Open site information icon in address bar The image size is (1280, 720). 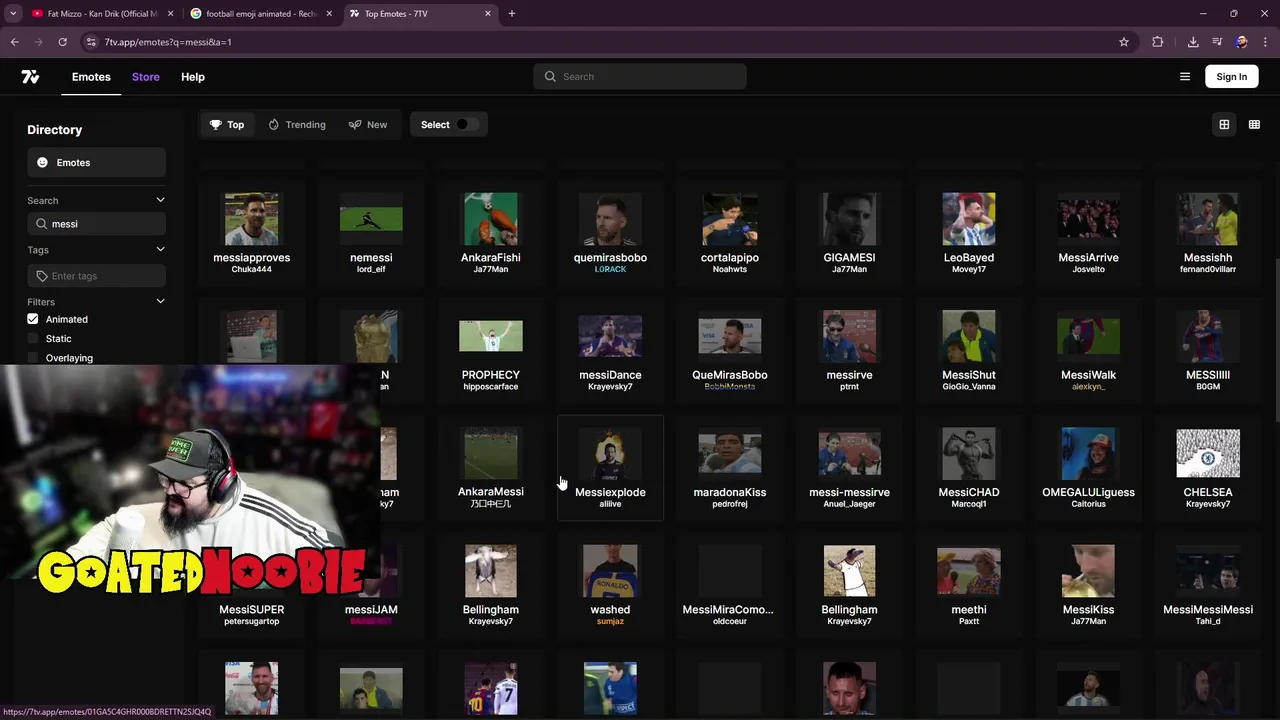pos(91,42)
